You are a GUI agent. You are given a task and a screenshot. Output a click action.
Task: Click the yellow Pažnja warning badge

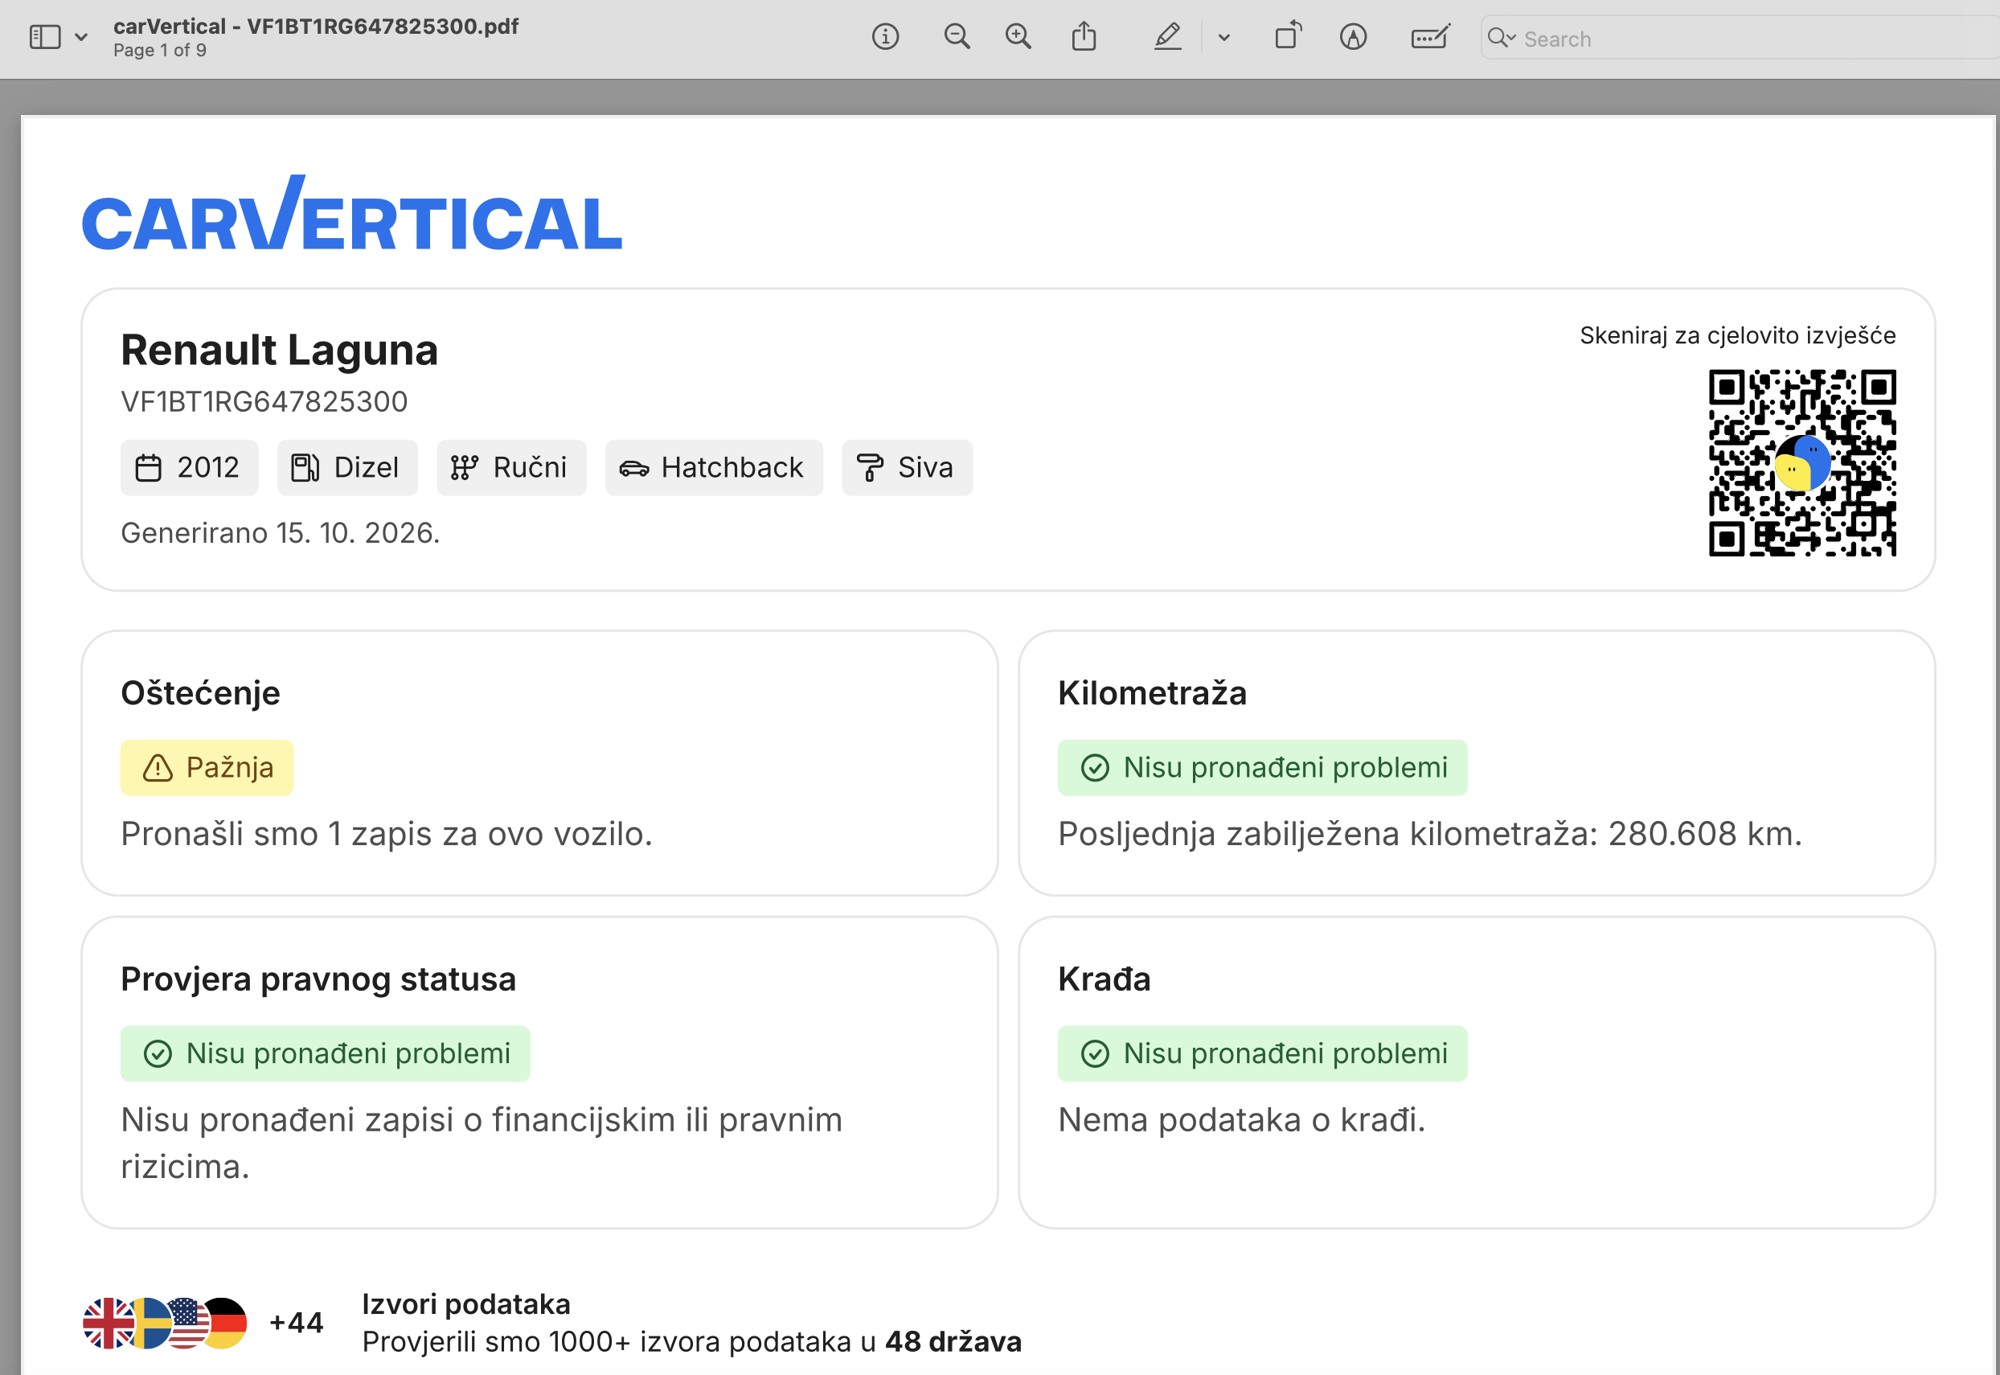tap(207, 767)
